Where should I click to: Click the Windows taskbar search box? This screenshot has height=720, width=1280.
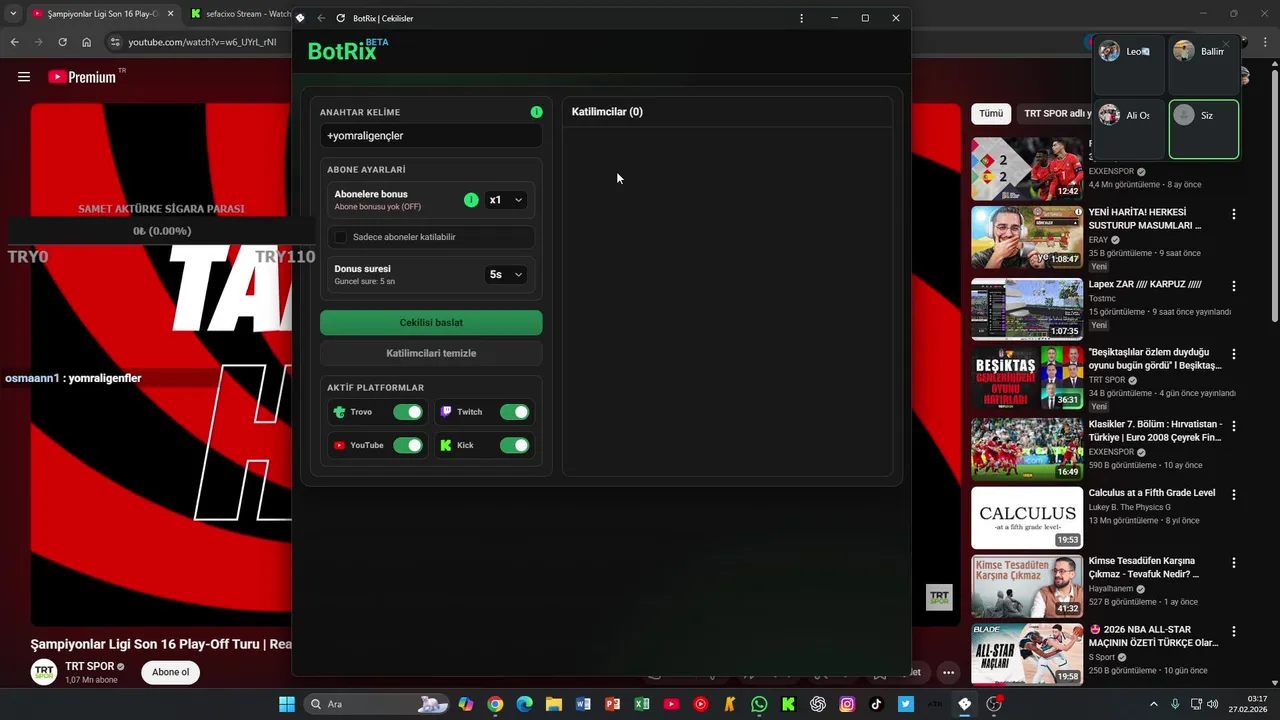pos(377,704)
